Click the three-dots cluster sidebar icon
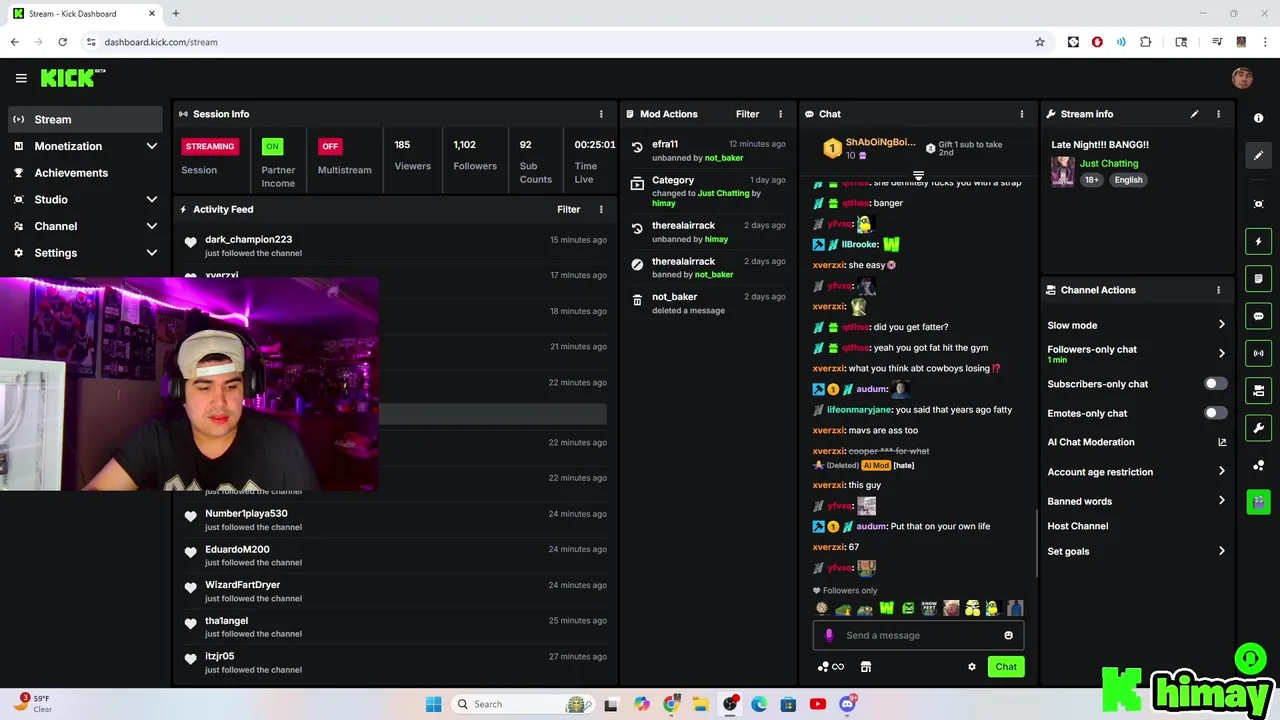Viewport: 1280px width, 720px height. click(1258, 466)
